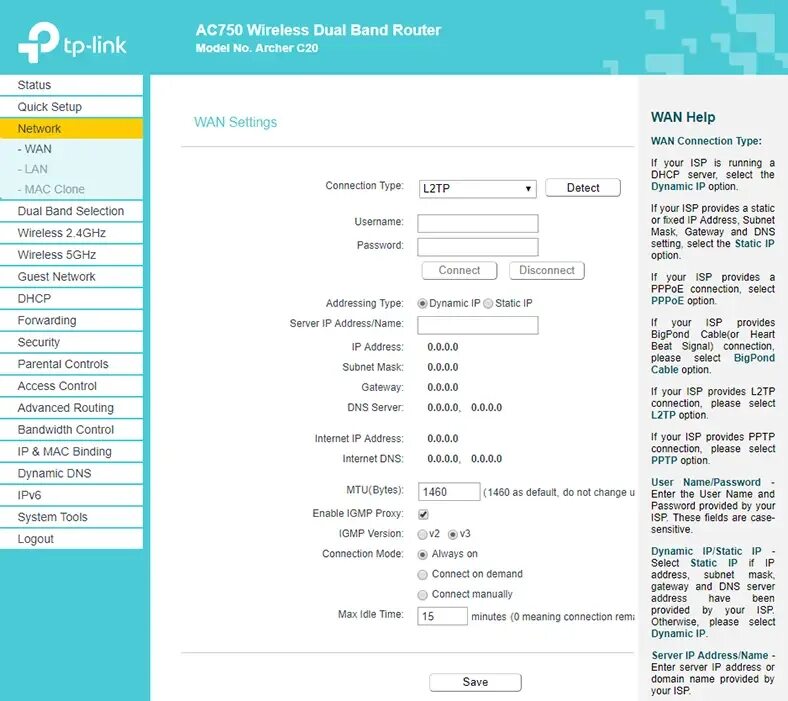
Task: Go to Dual Band Selection
Action: pyautogui.click(x=71, y=211)
